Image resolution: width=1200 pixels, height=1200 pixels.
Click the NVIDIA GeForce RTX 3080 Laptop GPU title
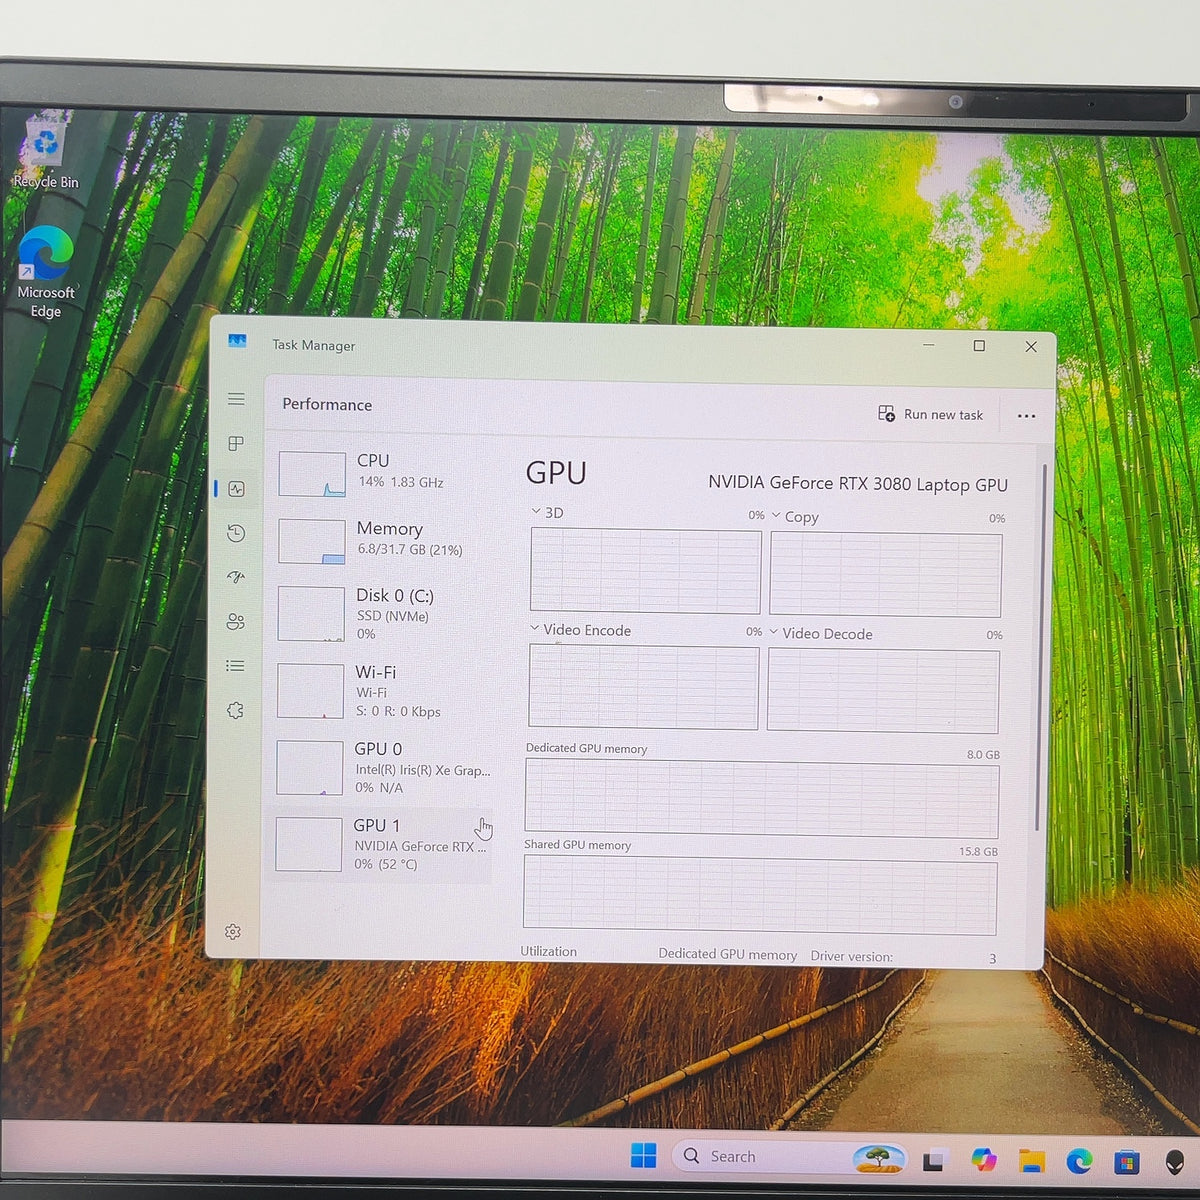(858, 484)
